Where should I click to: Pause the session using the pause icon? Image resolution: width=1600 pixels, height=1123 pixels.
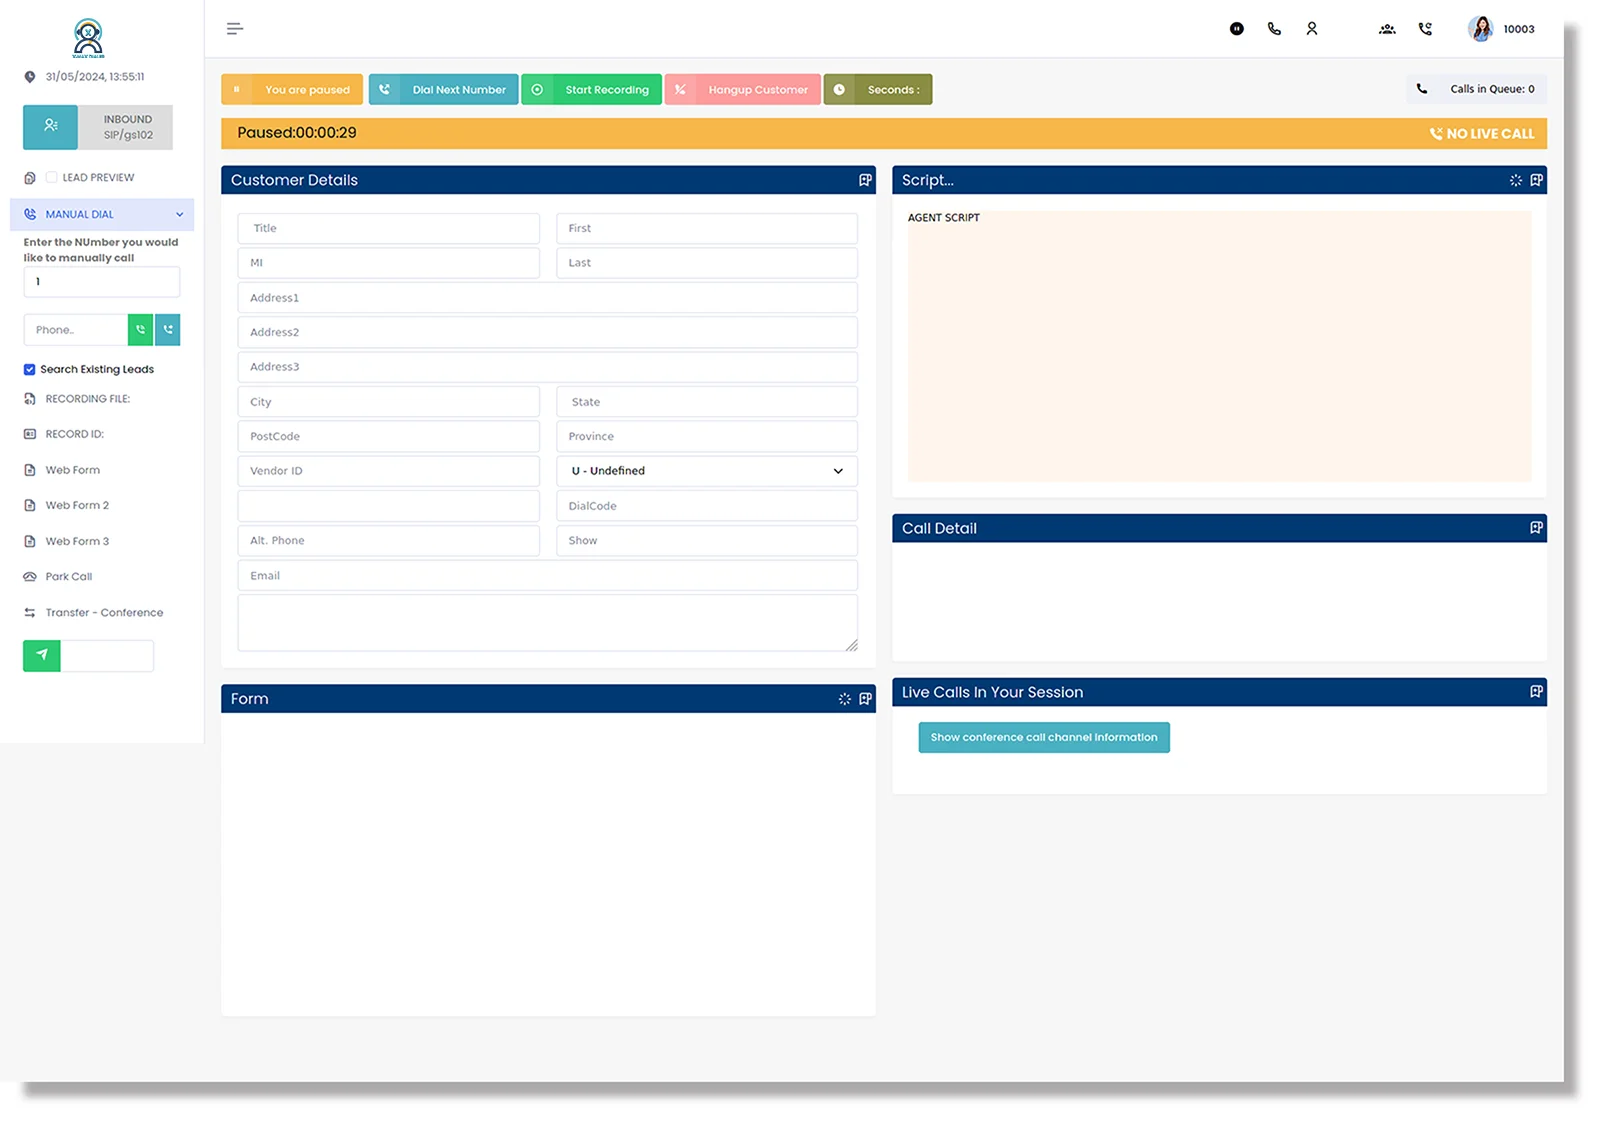(1236, 28)
